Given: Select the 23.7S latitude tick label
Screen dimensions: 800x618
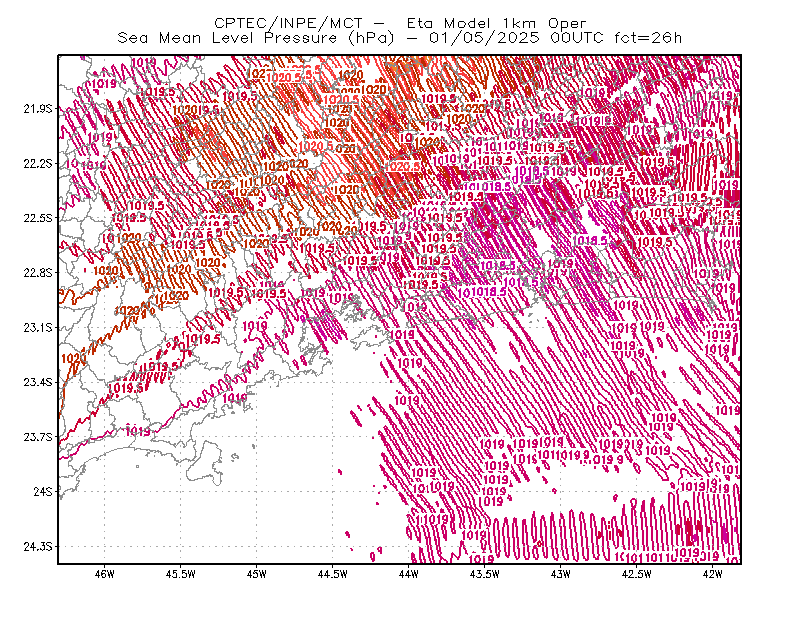Looking at the screenshot, I should pos(38,437).
